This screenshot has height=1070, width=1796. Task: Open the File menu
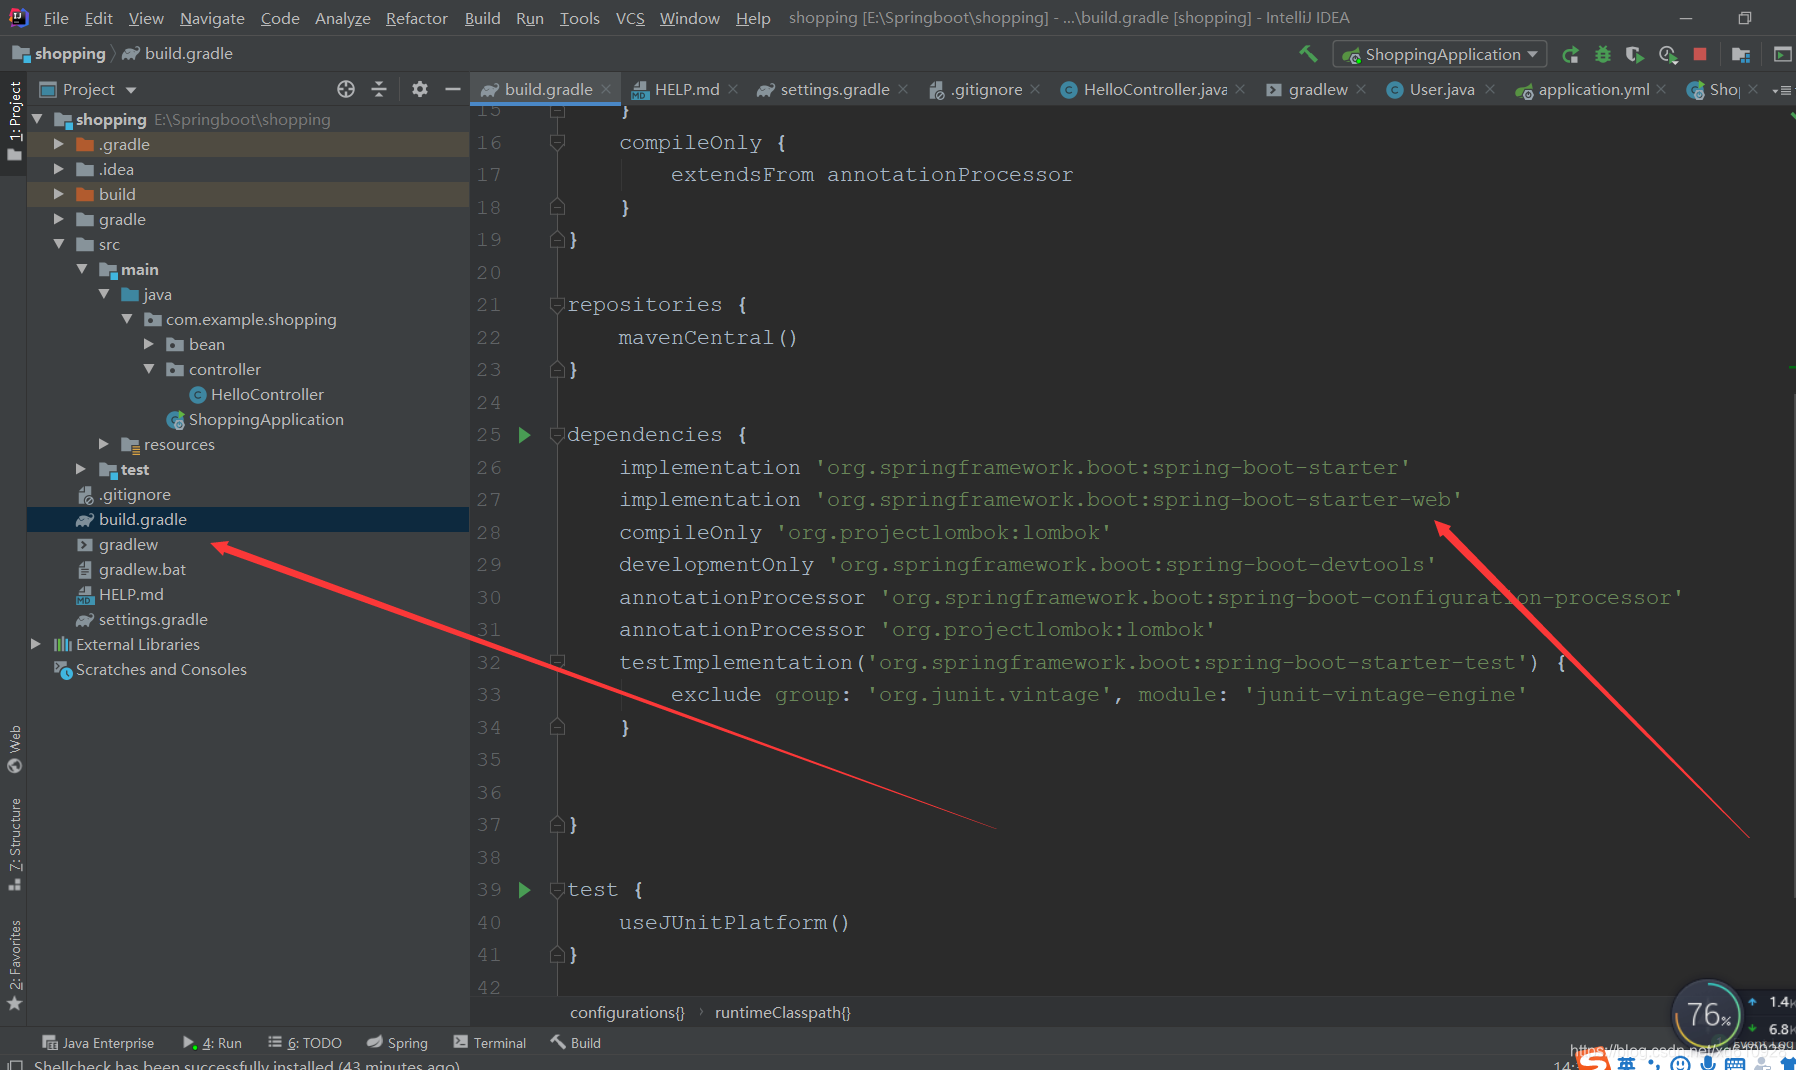tap(56, 18)
